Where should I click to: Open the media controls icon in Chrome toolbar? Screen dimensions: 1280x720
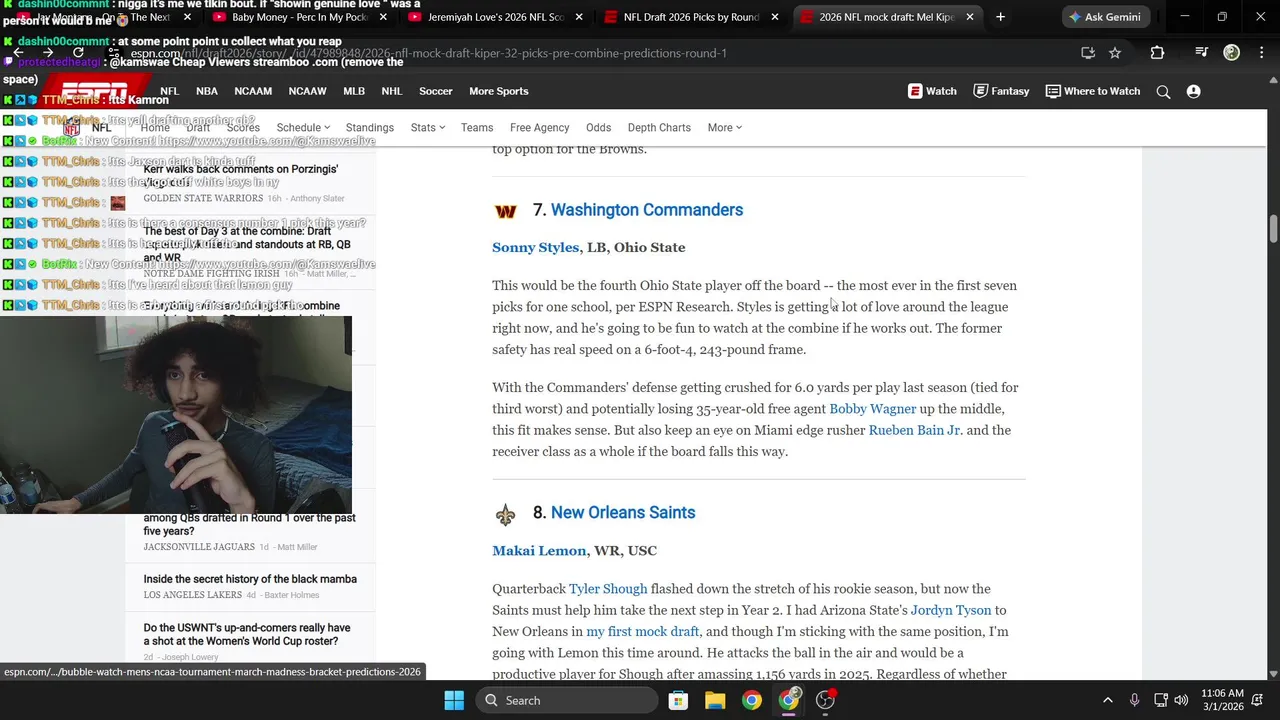(x=1202, y=53)
